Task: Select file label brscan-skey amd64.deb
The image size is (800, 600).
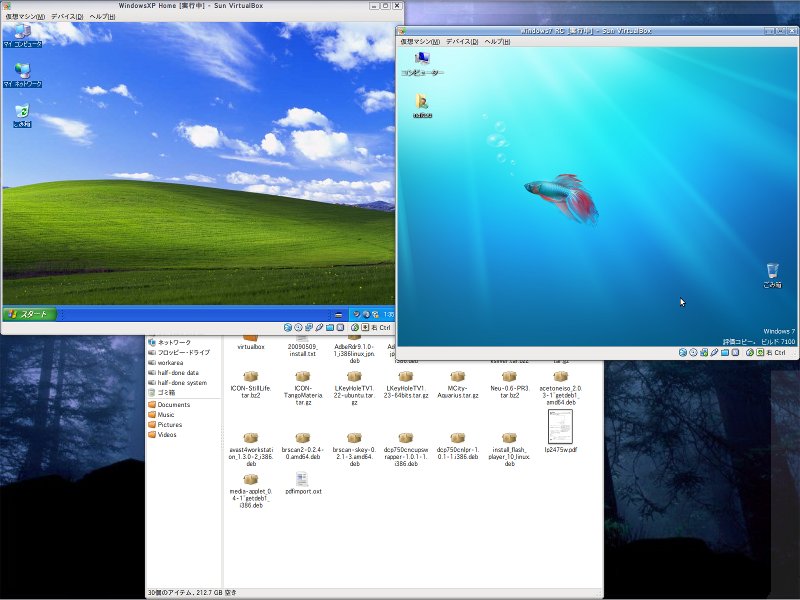Action: pos(354,457)
